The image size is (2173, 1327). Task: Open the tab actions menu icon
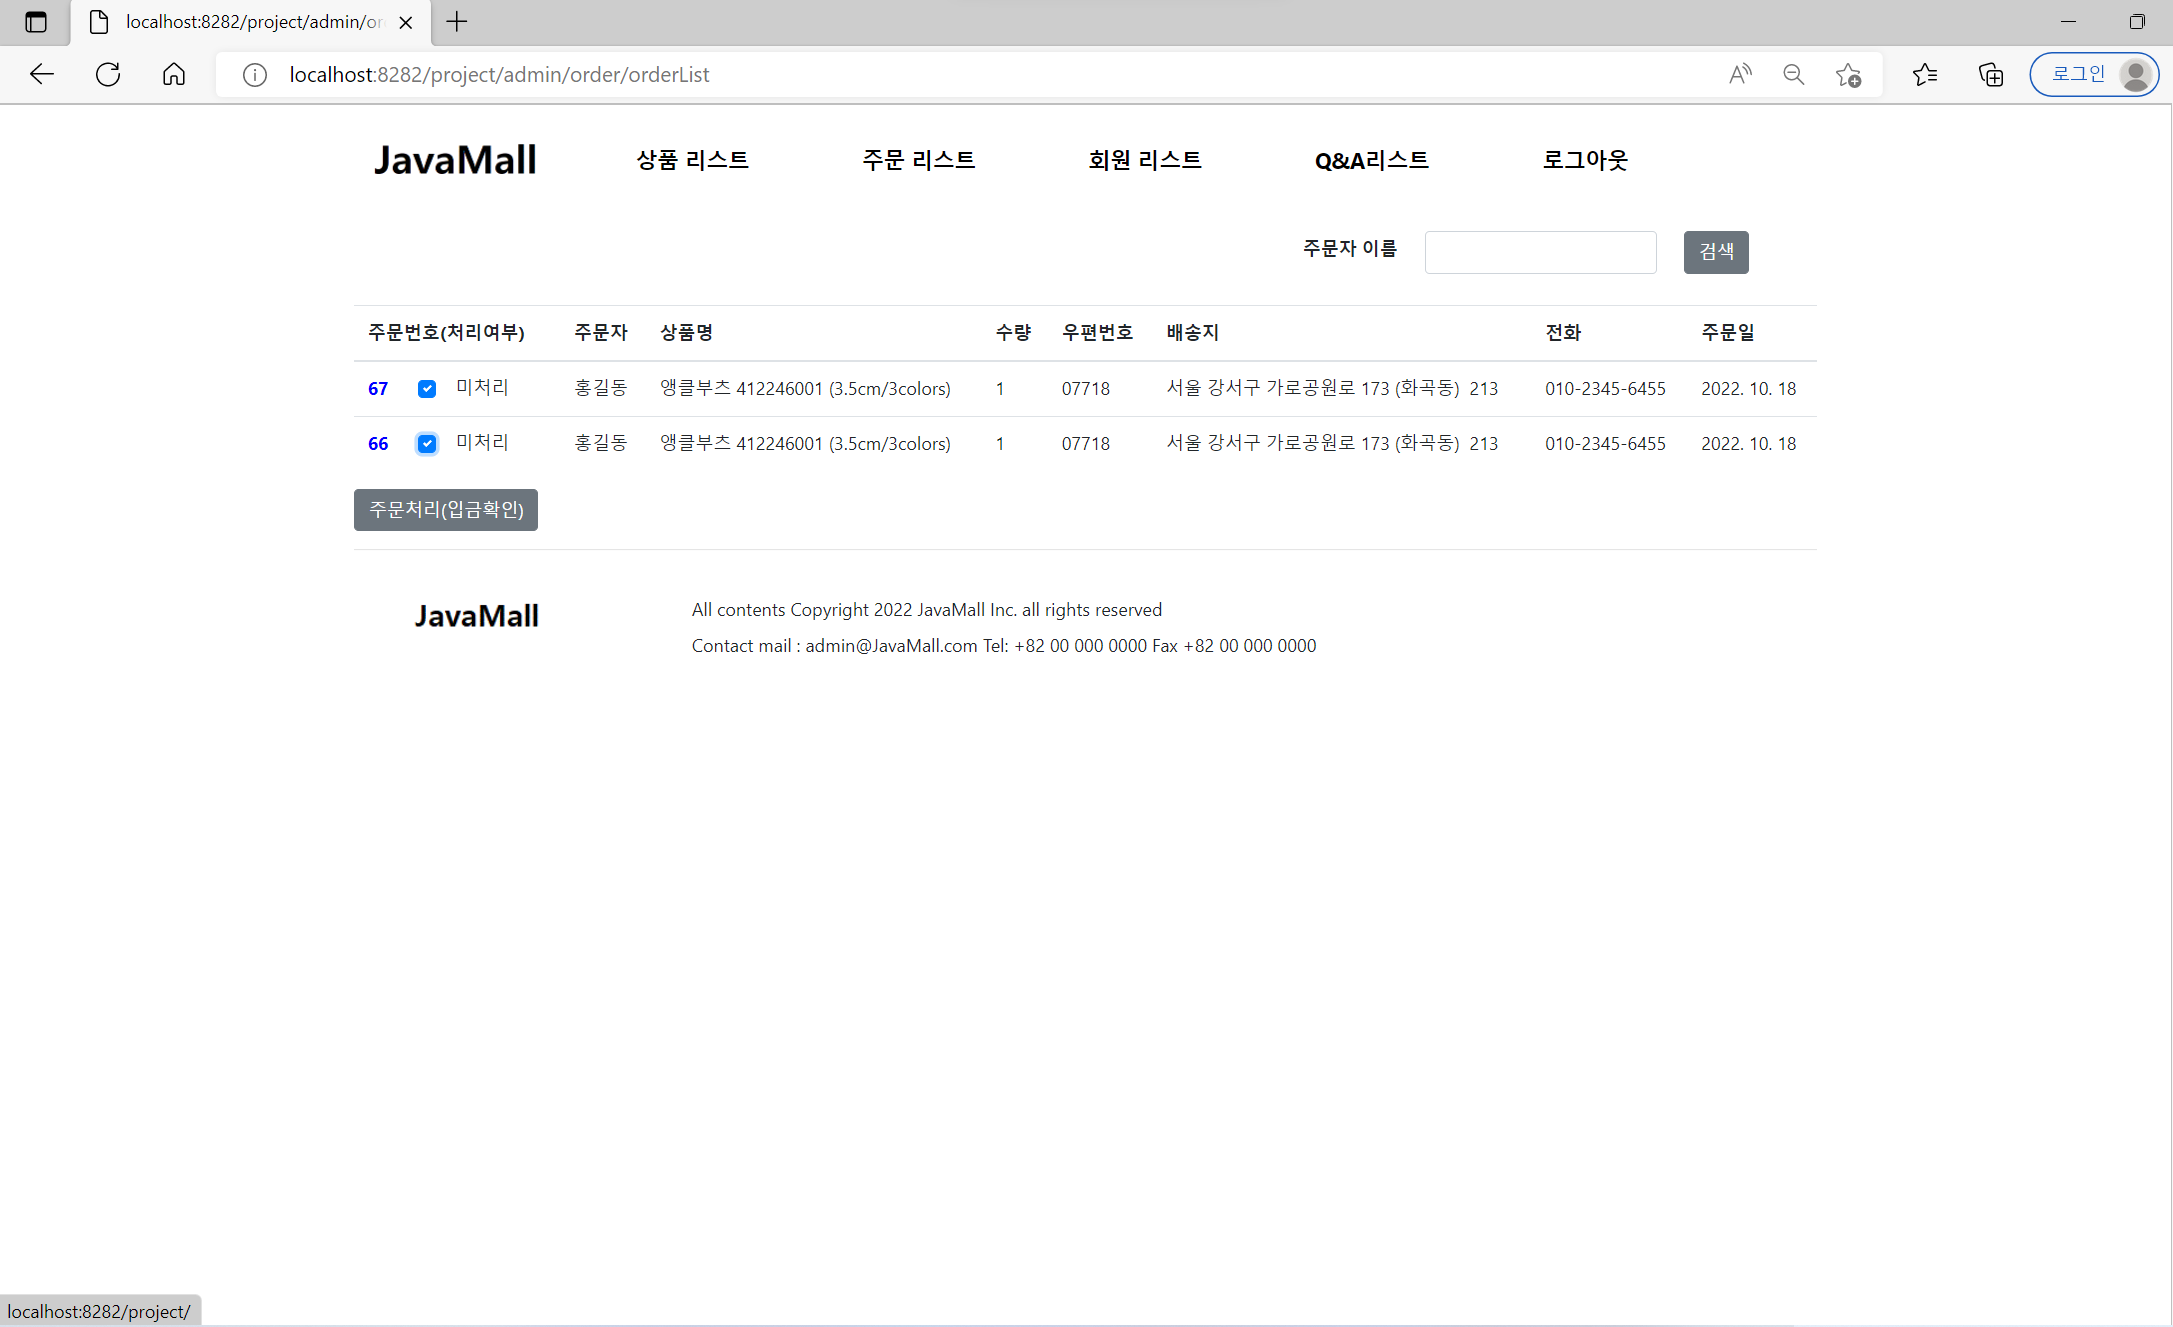pos(36,22)
